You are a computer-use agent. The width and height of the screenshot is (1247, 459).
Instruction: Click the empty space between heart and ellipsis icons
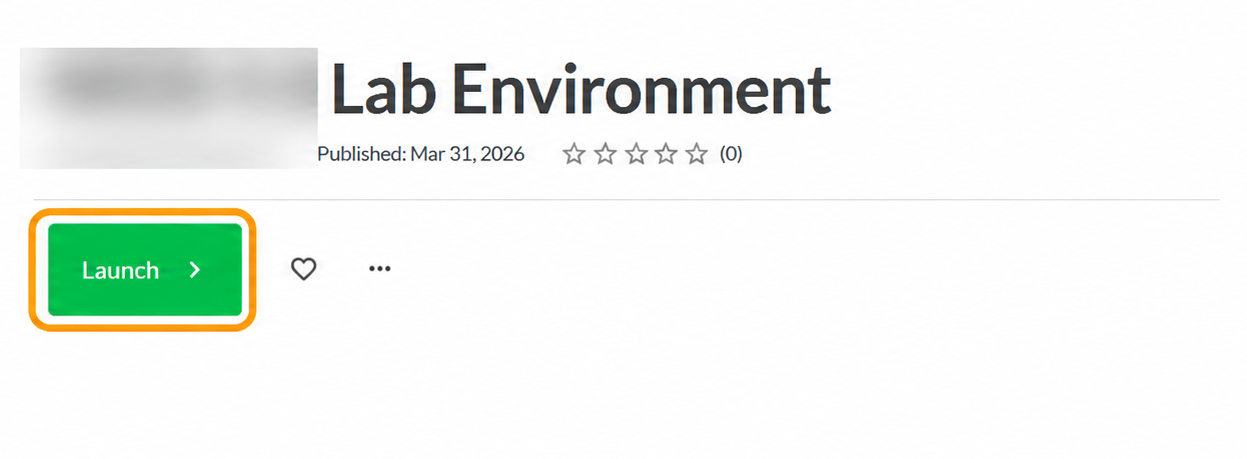(342, 269)
